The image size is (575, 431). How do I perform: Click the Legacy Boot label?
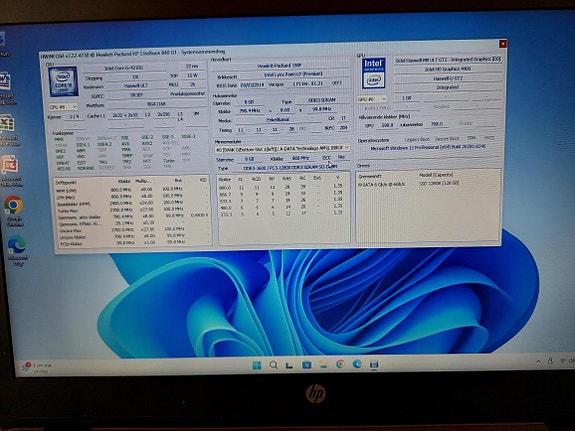click(417, 139)
